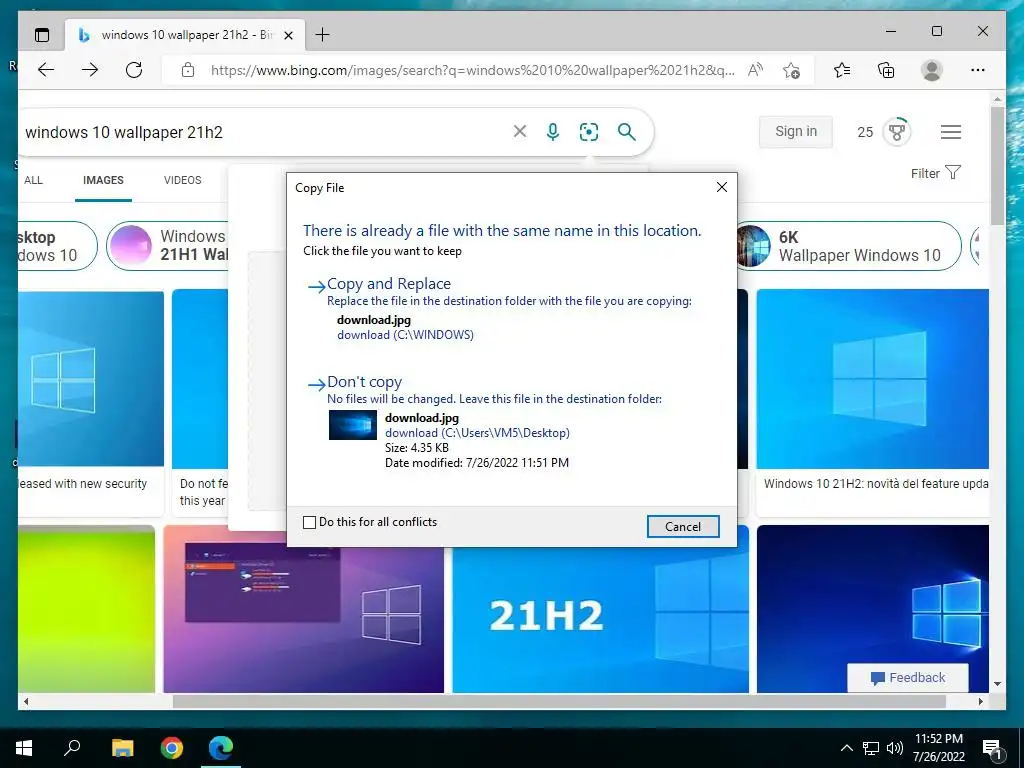Click the search magnifier icon
This screenshot has width=1024, height=768.
[x=626, y=131]
